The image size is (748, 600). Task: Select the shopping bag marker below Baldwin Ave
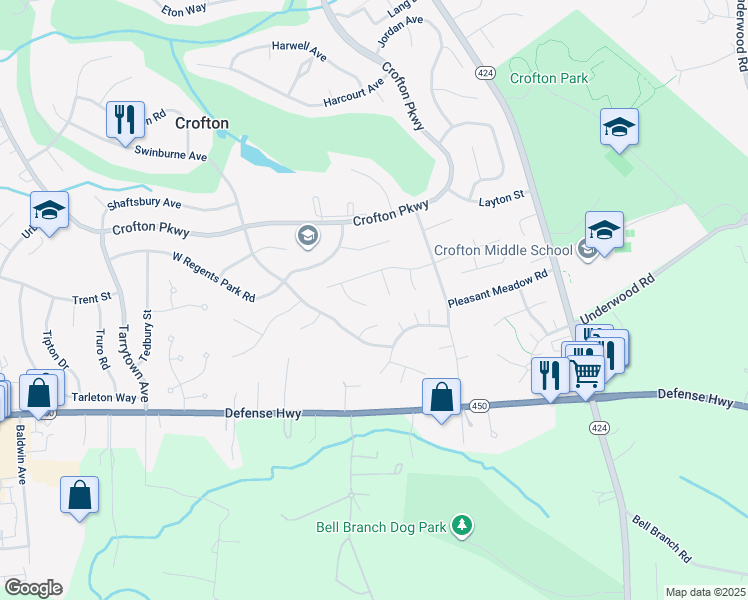coord(80,495)
